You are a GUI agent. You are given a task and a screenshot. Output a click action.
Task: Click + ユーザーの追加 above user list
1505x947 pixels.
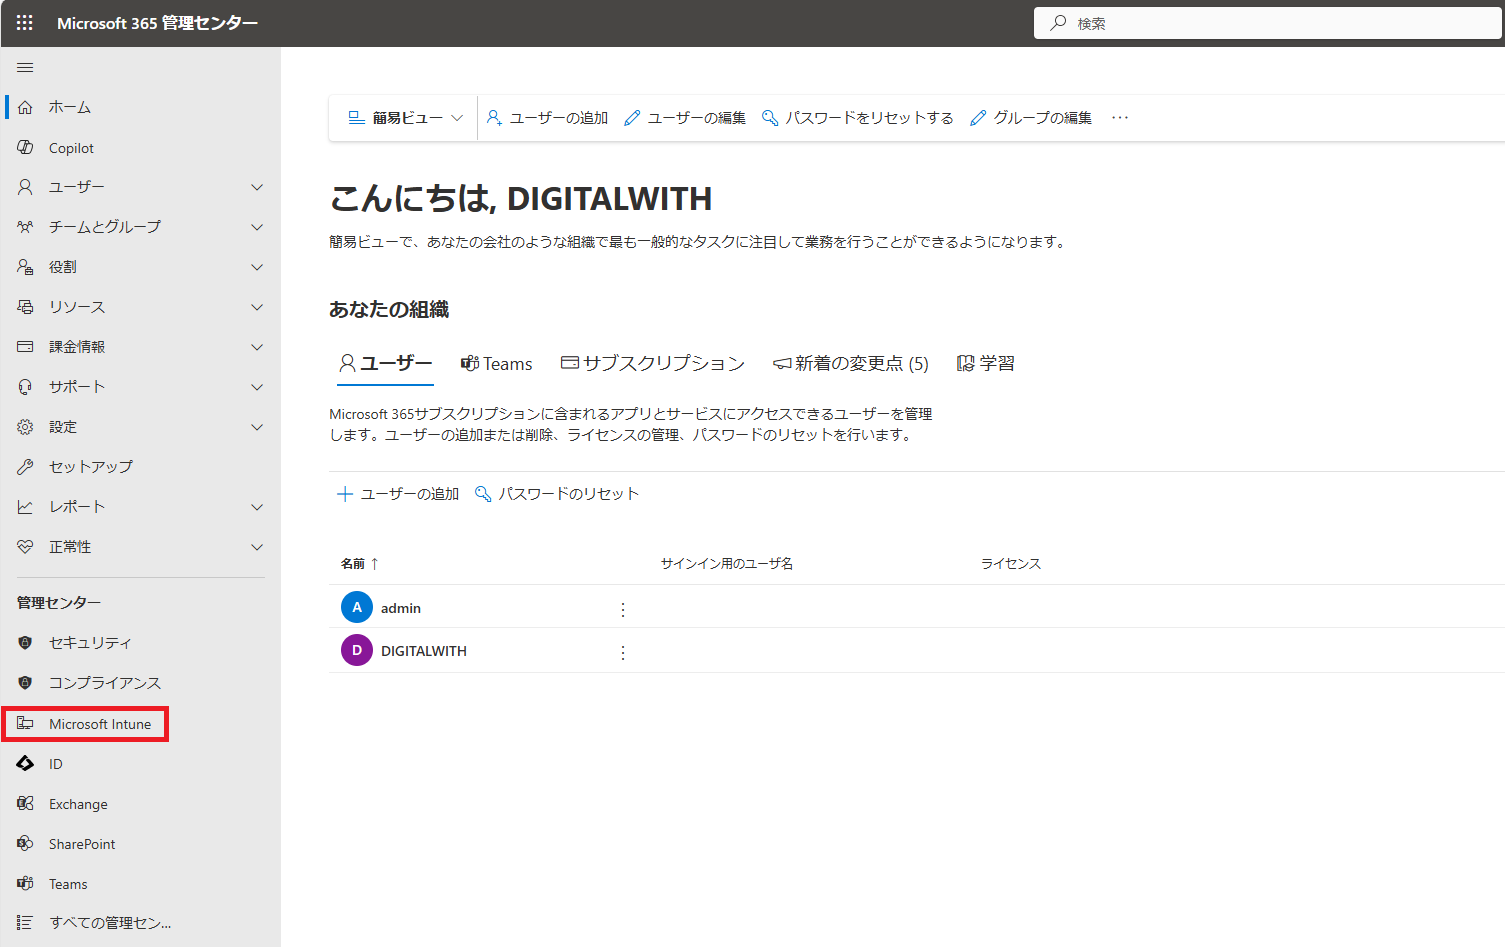[x=398, y=494]
